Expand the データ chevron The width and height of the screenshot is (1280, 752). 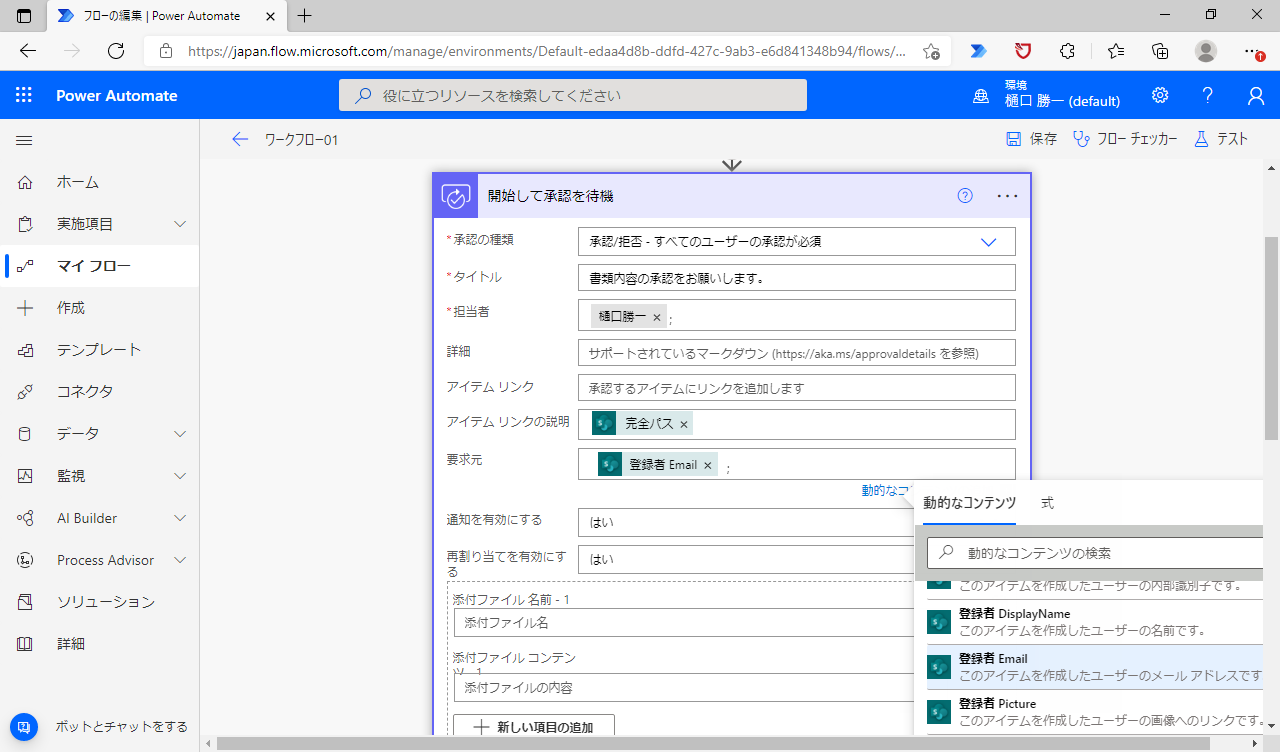click(x=180, y=434)
